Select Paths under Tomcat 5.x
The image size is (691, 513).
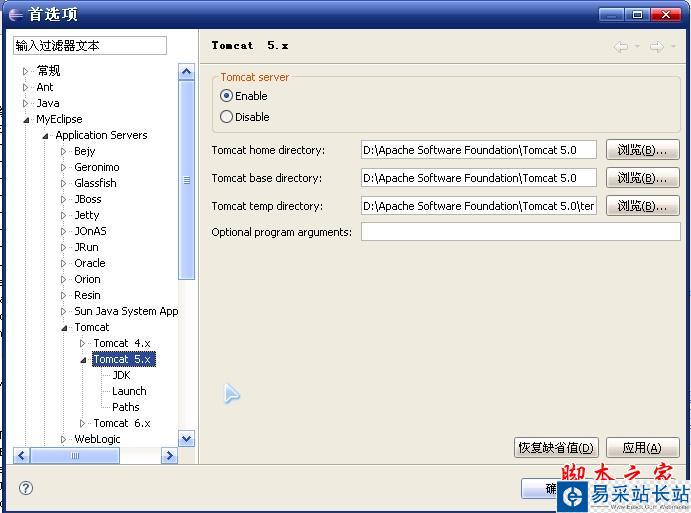(x=126, y=407)
